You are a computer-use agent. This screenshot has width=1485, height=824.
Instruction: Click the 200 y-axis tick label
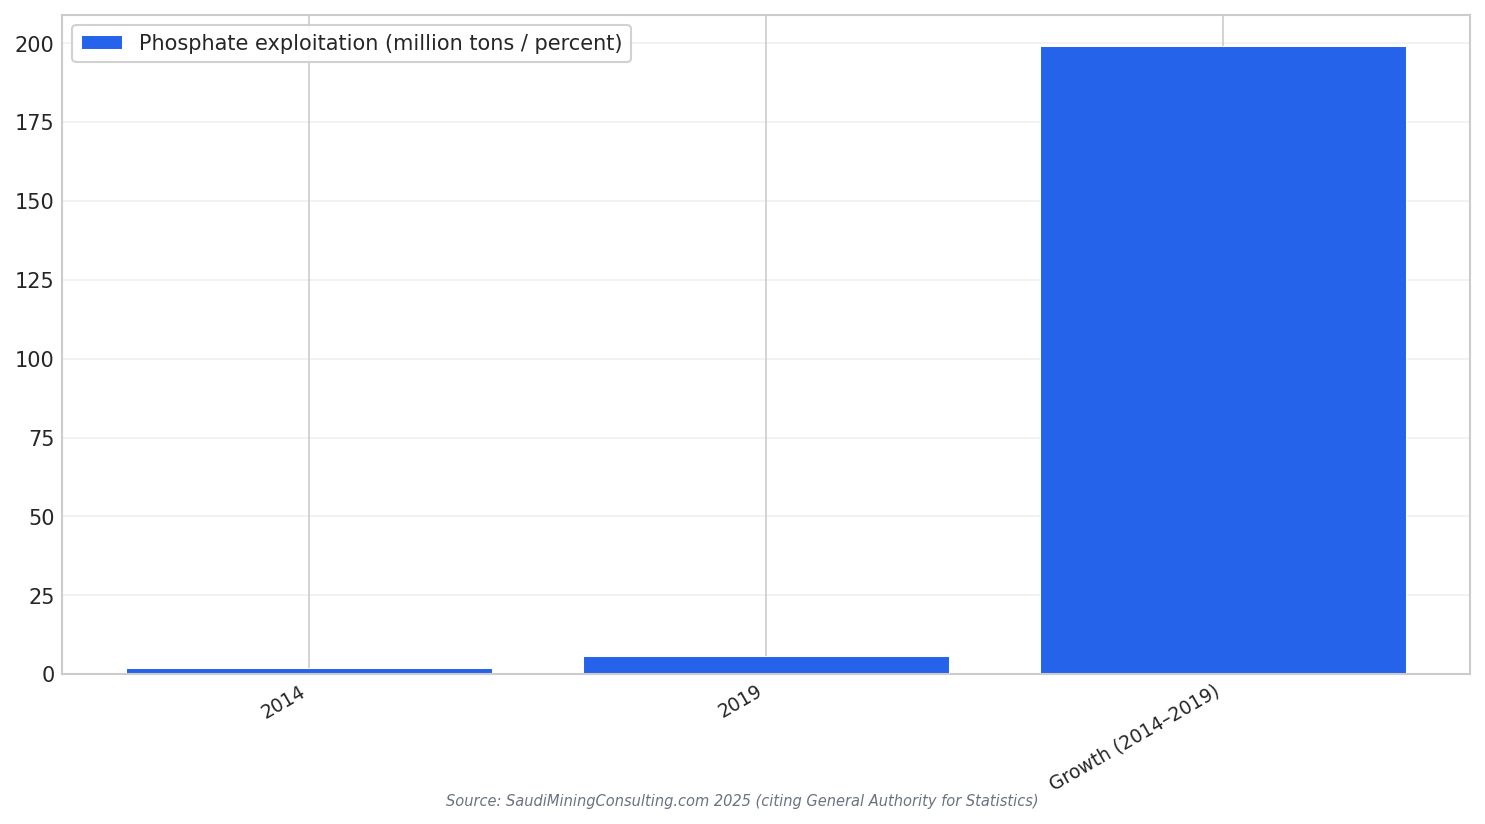(x=35, y=44)
